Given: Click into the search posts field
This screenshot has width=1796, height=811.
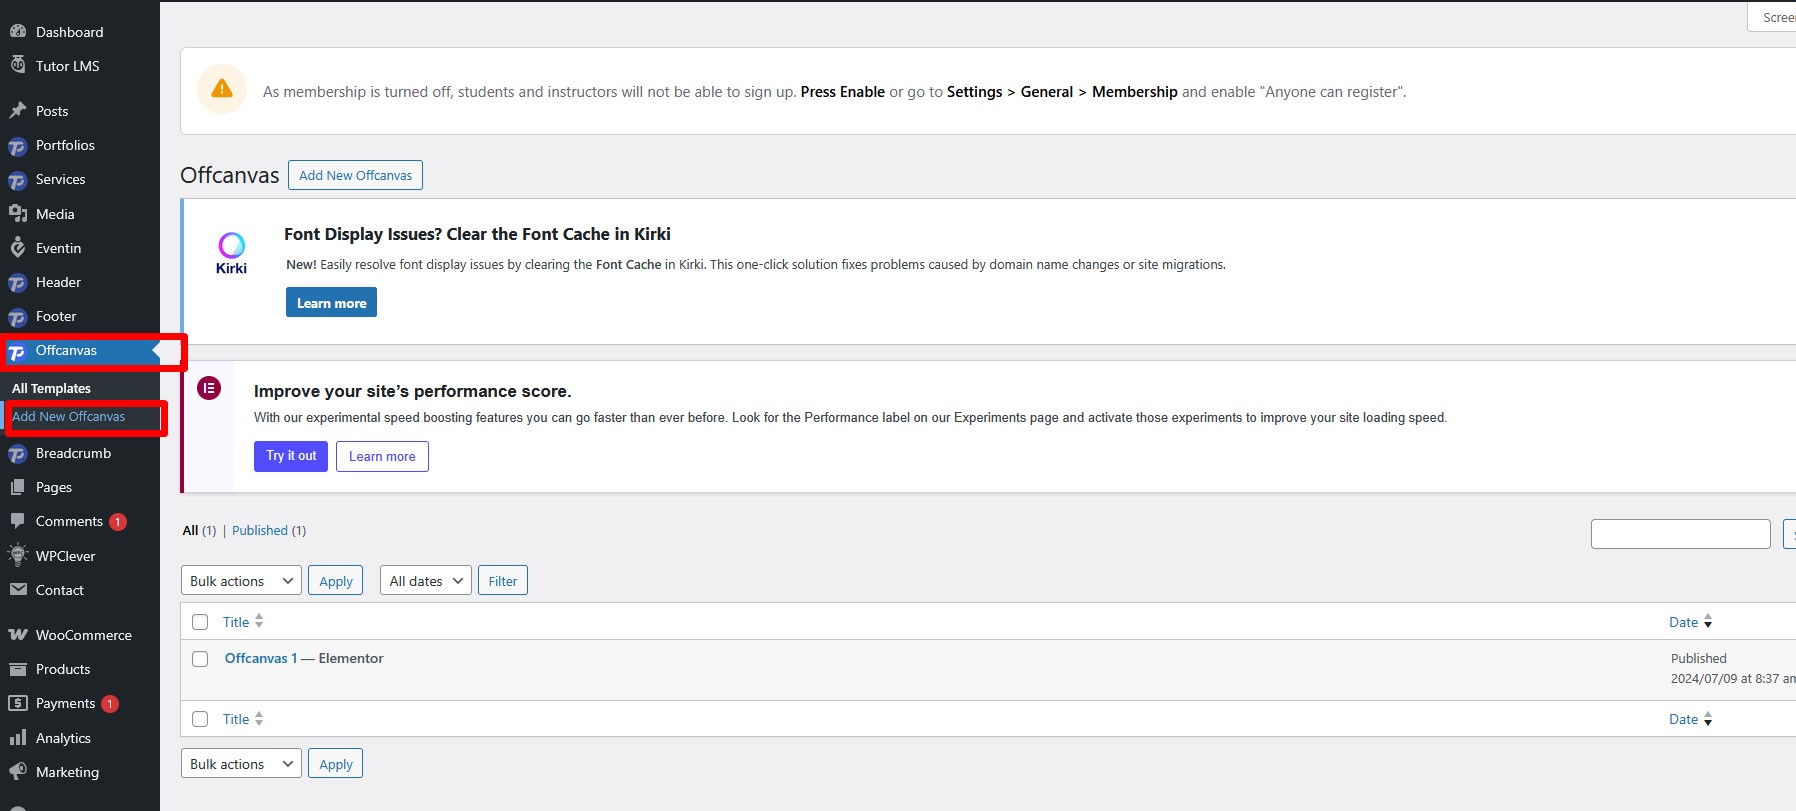Looking at the screenshot, I should pyautogui.click(x=1681, y=534).
